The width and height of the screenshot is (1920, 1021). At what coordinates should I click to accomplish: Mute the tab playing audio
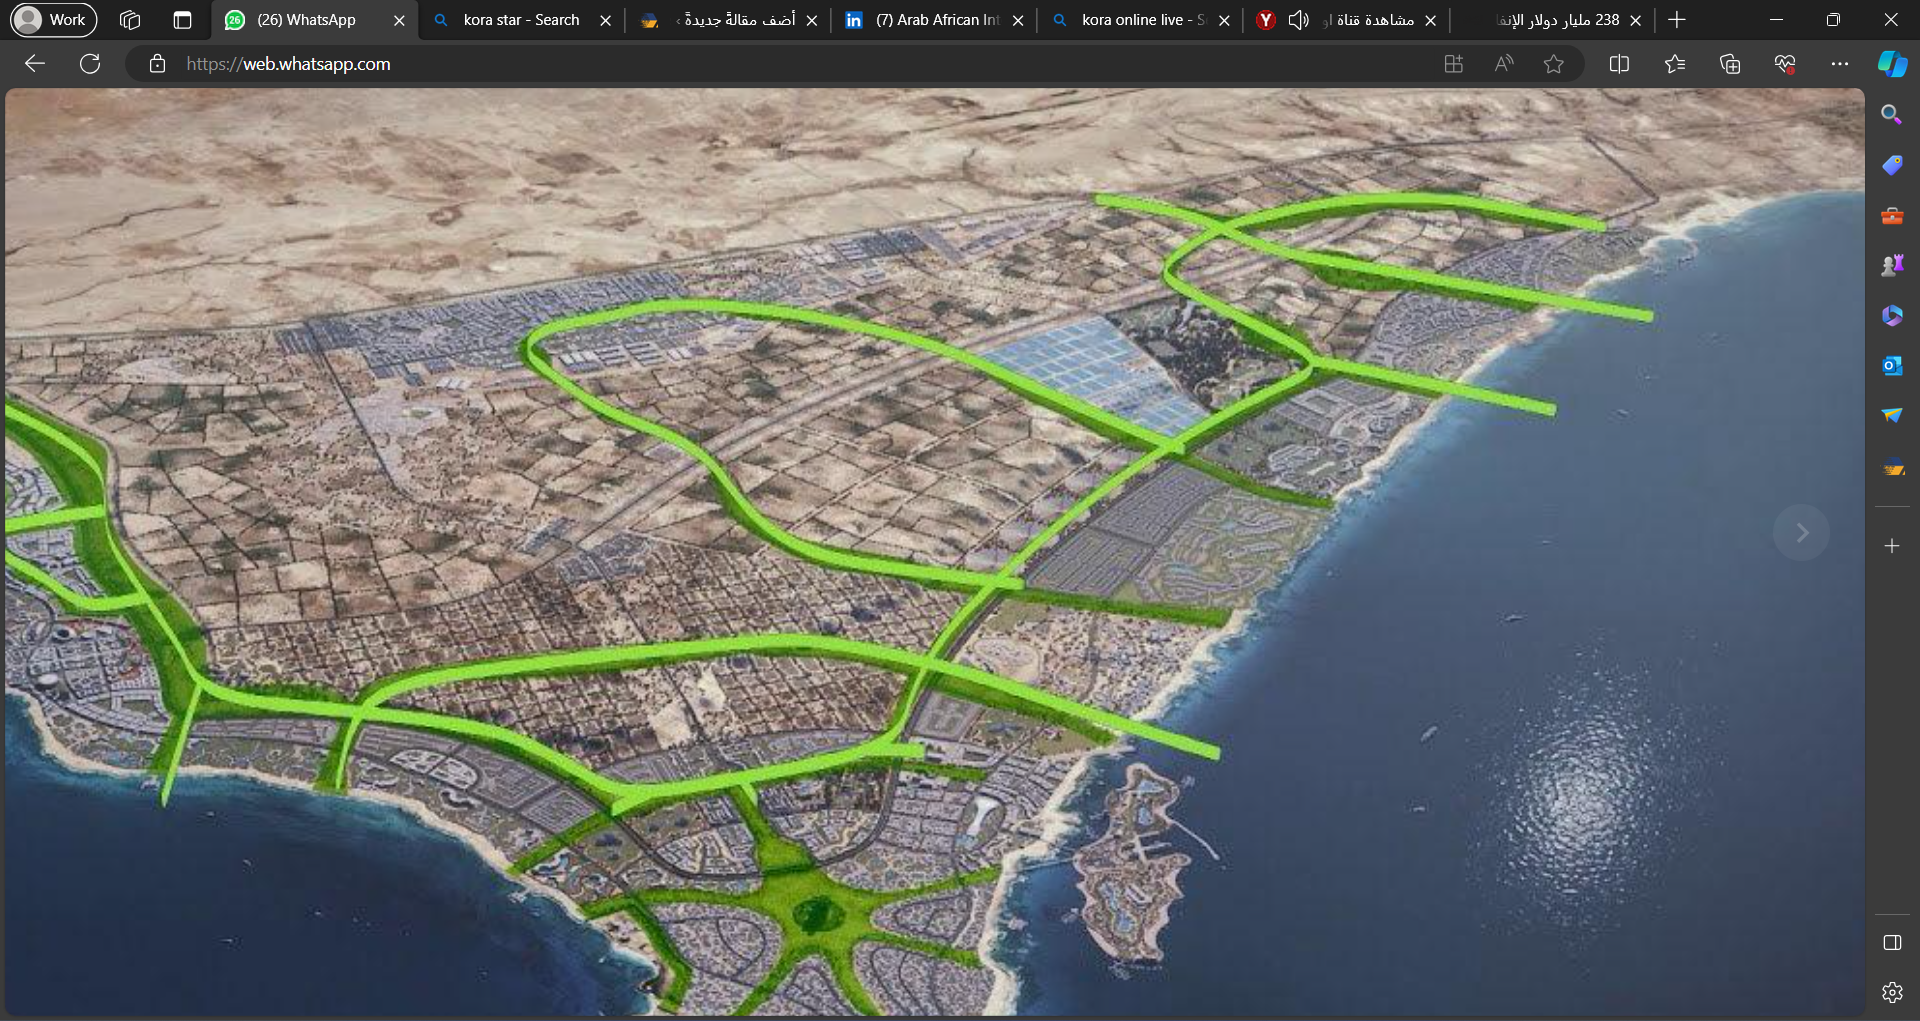click(x=1298, y=20)
